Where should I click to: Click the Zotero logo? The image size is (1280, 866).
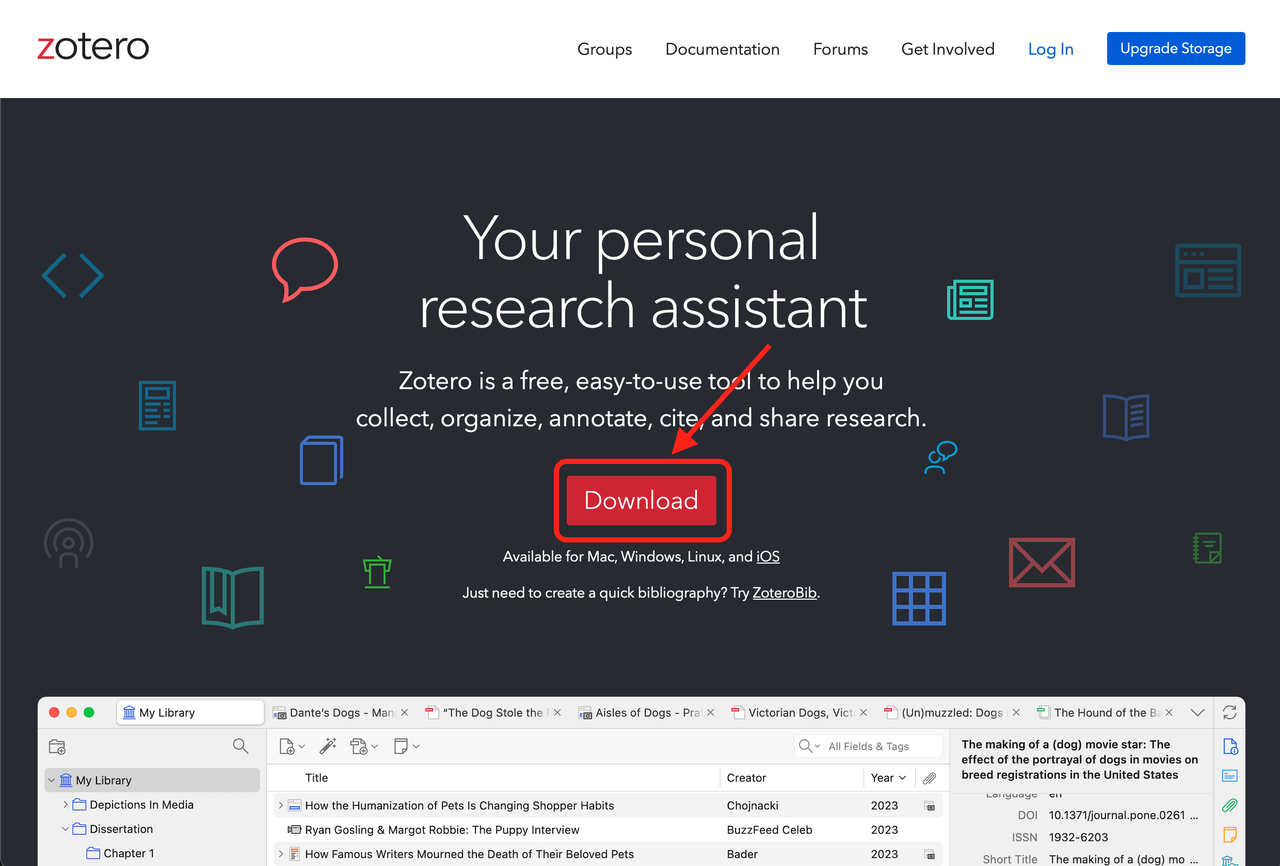coord(93,47)
